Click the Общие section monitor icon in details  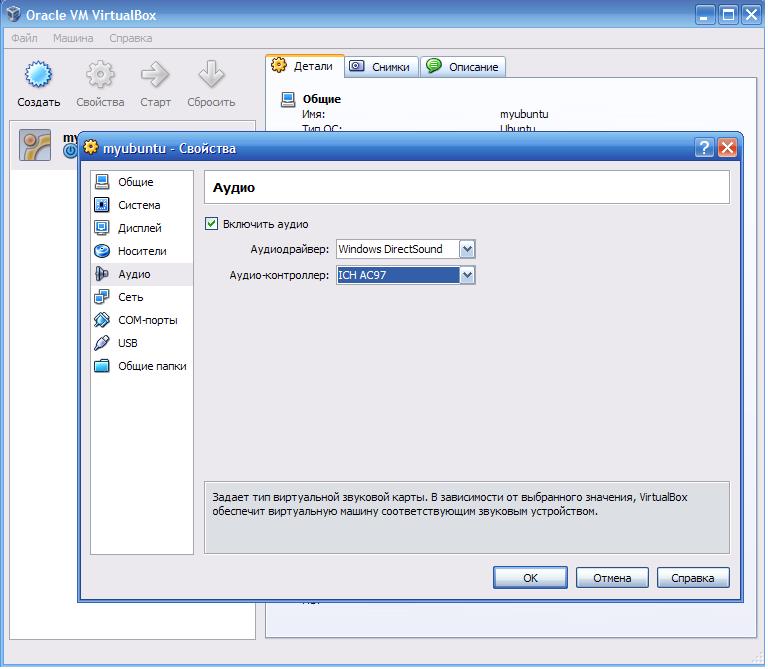[x=288, y=99]
